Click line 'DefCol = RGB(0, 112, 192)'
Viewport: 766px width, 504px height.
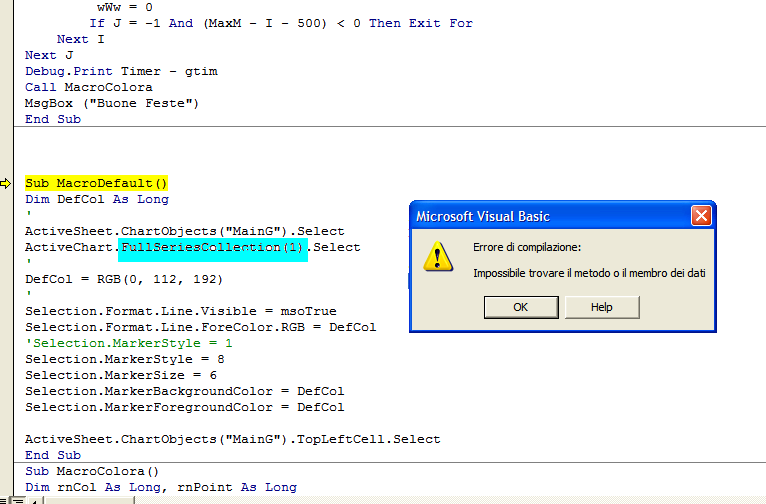point(124,279)
